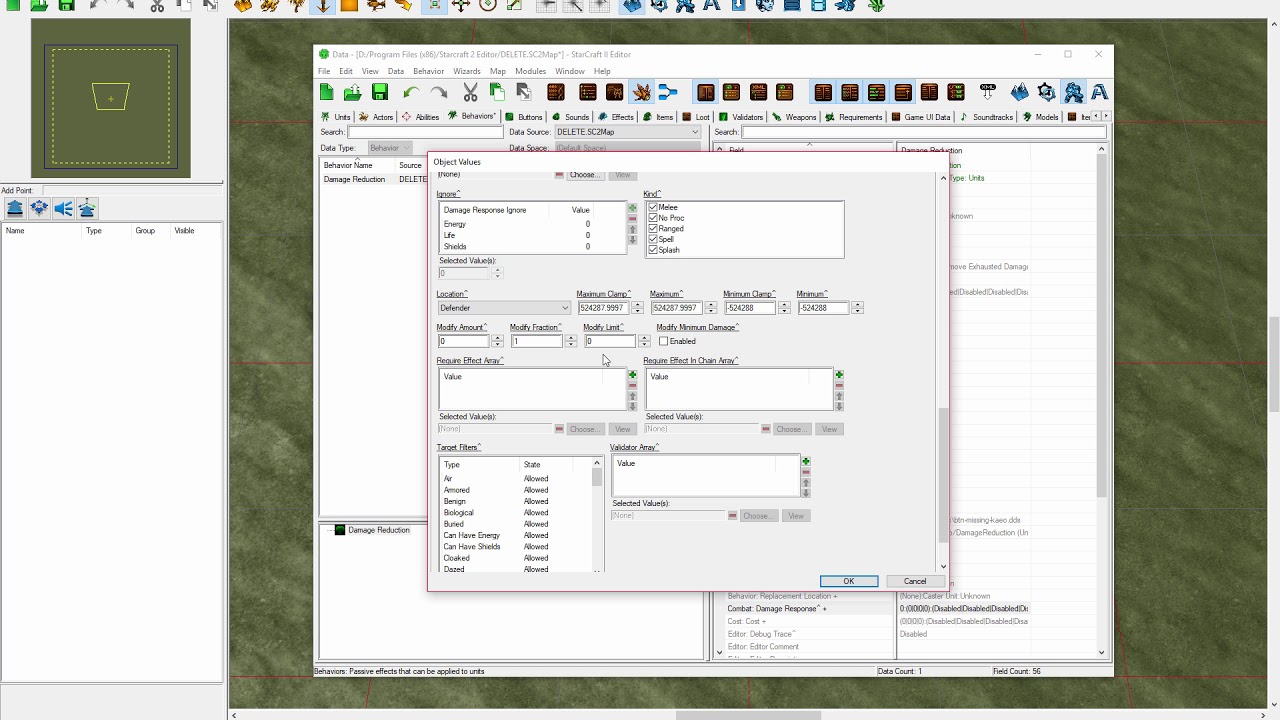Click the Maximum Clamp value field
Screen dimensions: 1280x720
point(604,308)
